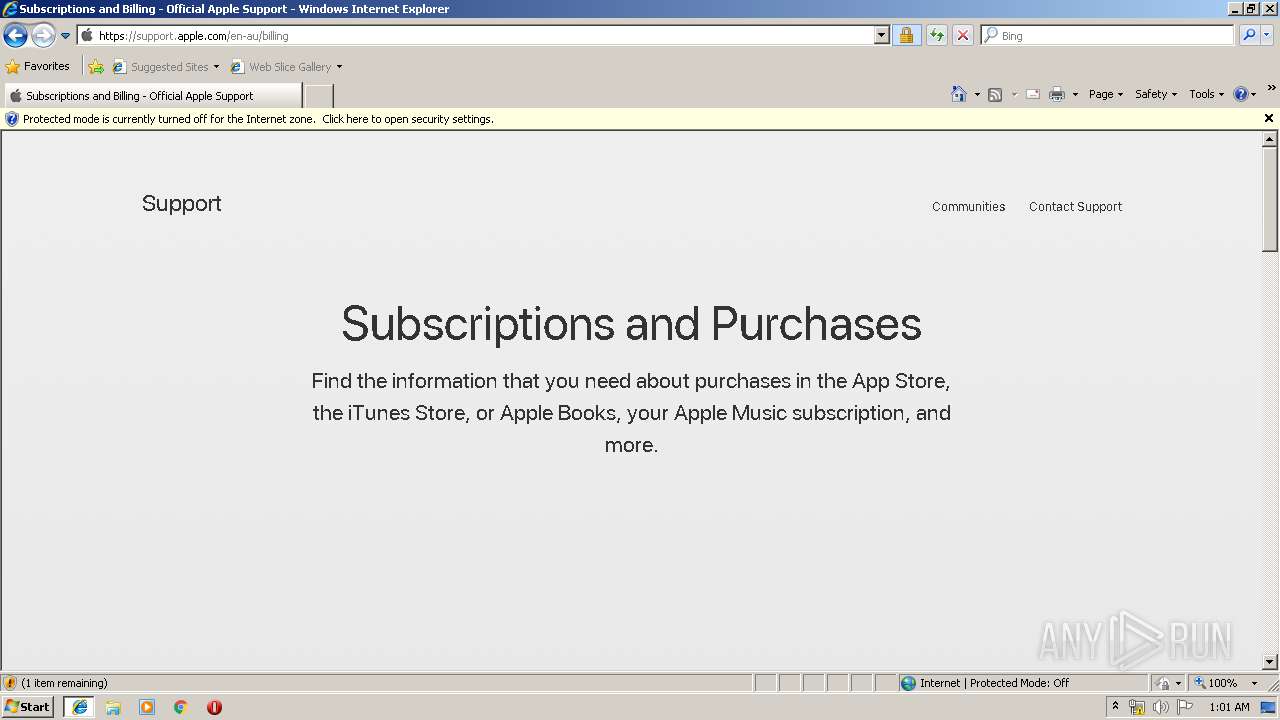Open the Favorites star button

pos(38,66)
